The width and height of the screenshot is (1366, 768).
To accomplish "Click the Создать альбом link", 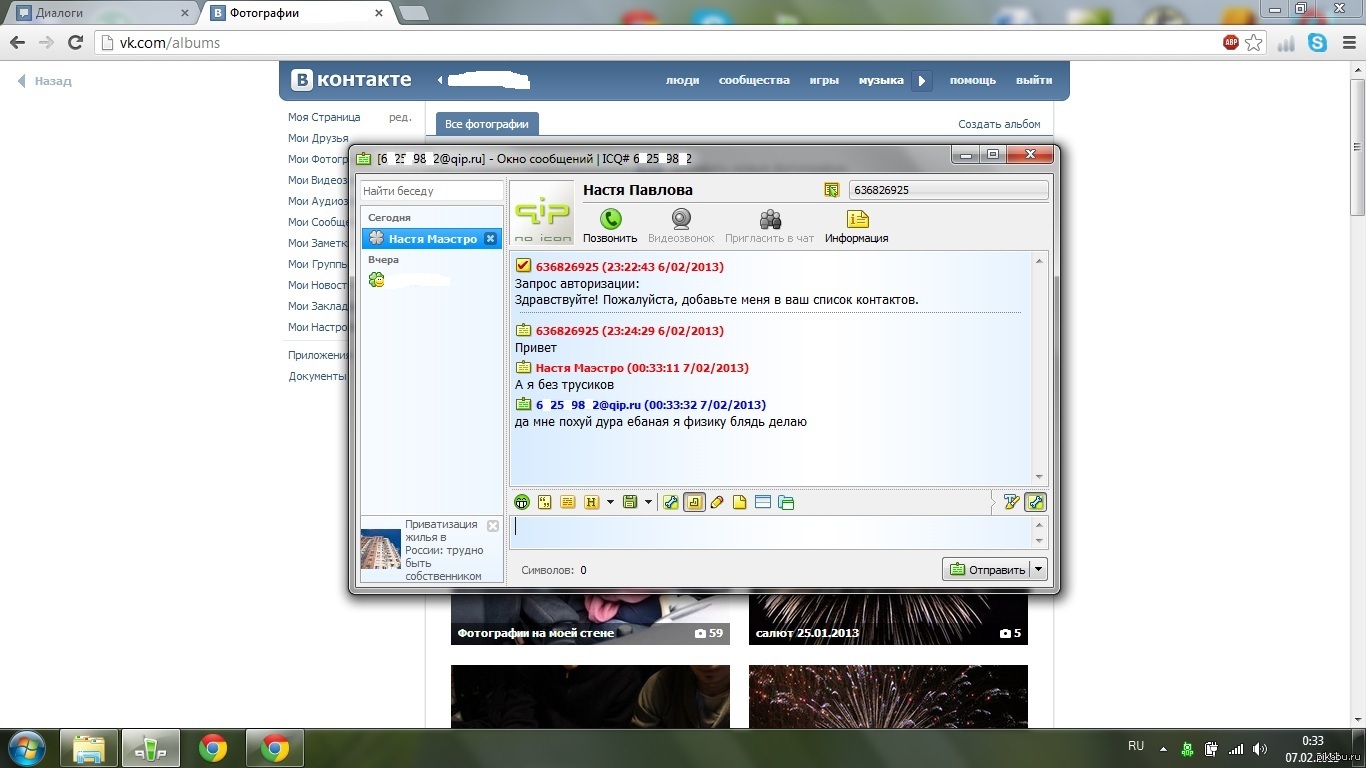I will pyautogui.click(x=999, y=124).
